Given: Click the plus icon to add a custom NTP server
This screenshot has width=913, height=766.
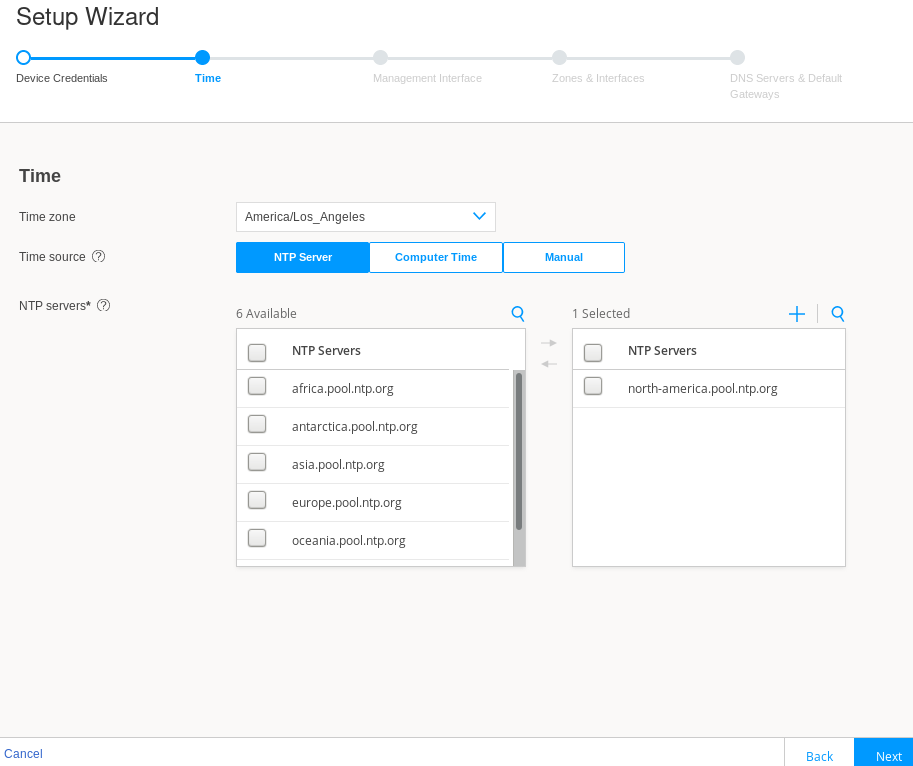Looking at the screenshot, I should tap(797, 313).
